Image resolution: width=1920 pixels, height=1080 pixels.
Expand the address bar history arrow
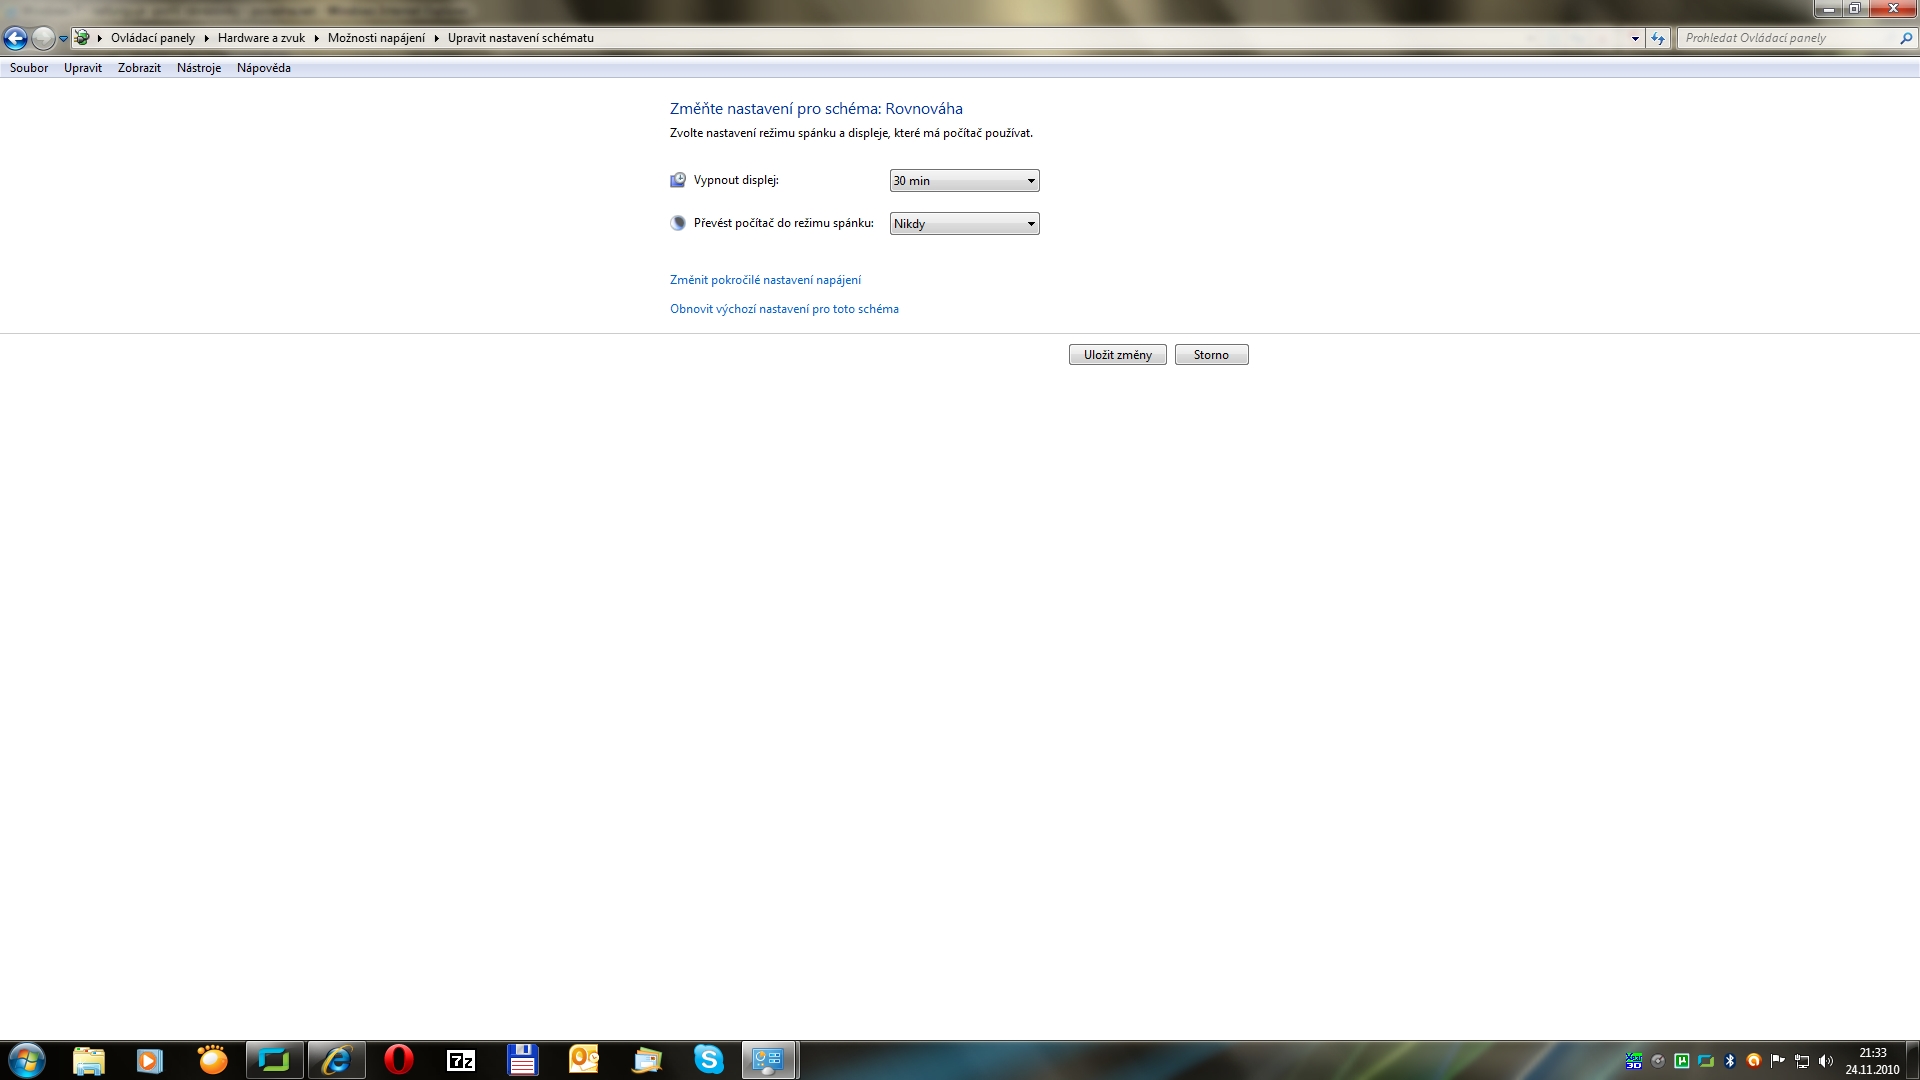click(1635, 38)
